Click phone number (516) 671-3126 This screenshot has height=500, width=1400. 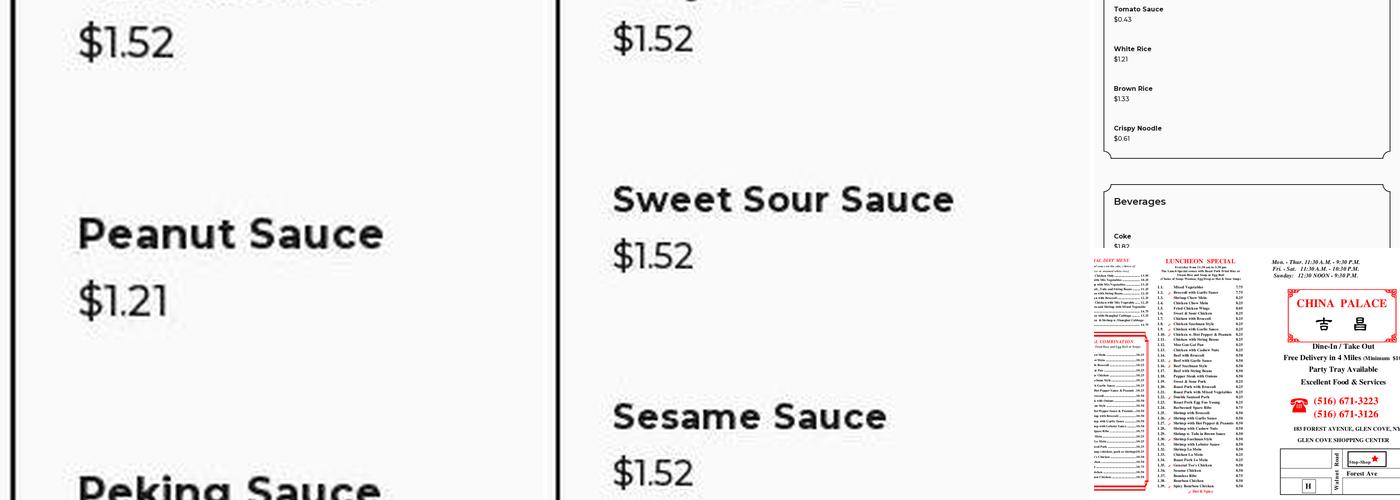pyautogui.click(x=1345, y=414)
